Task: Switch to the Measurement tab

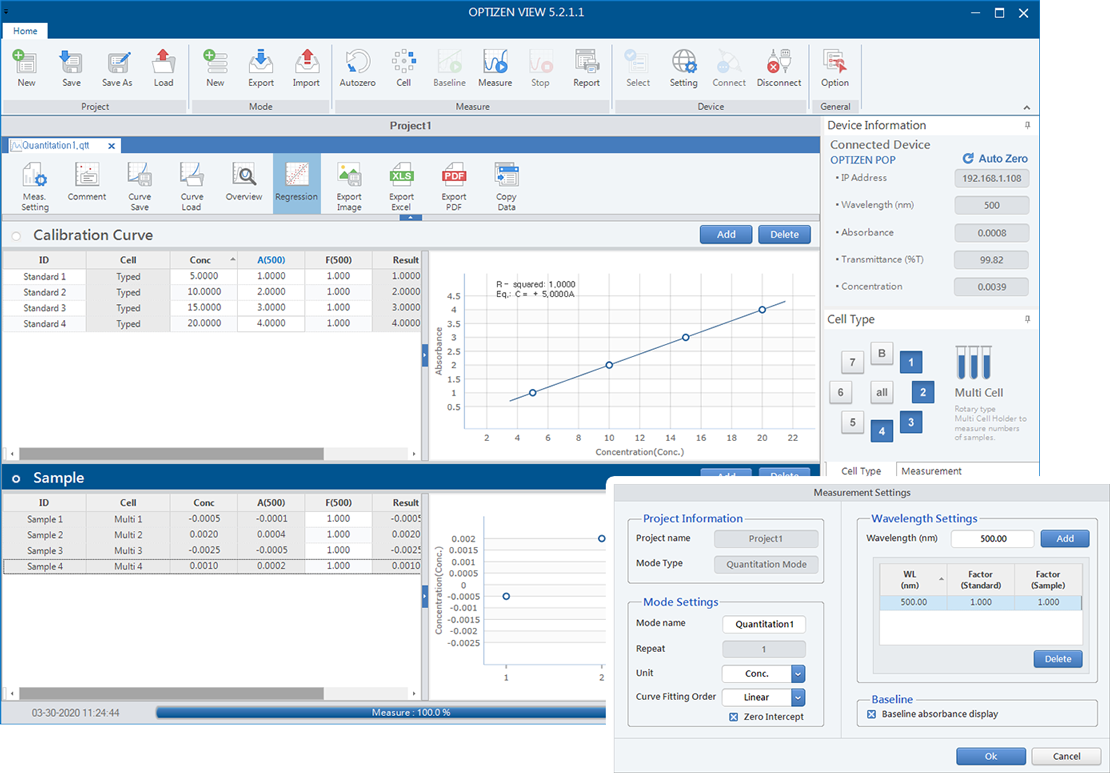Action: (931, 471)
